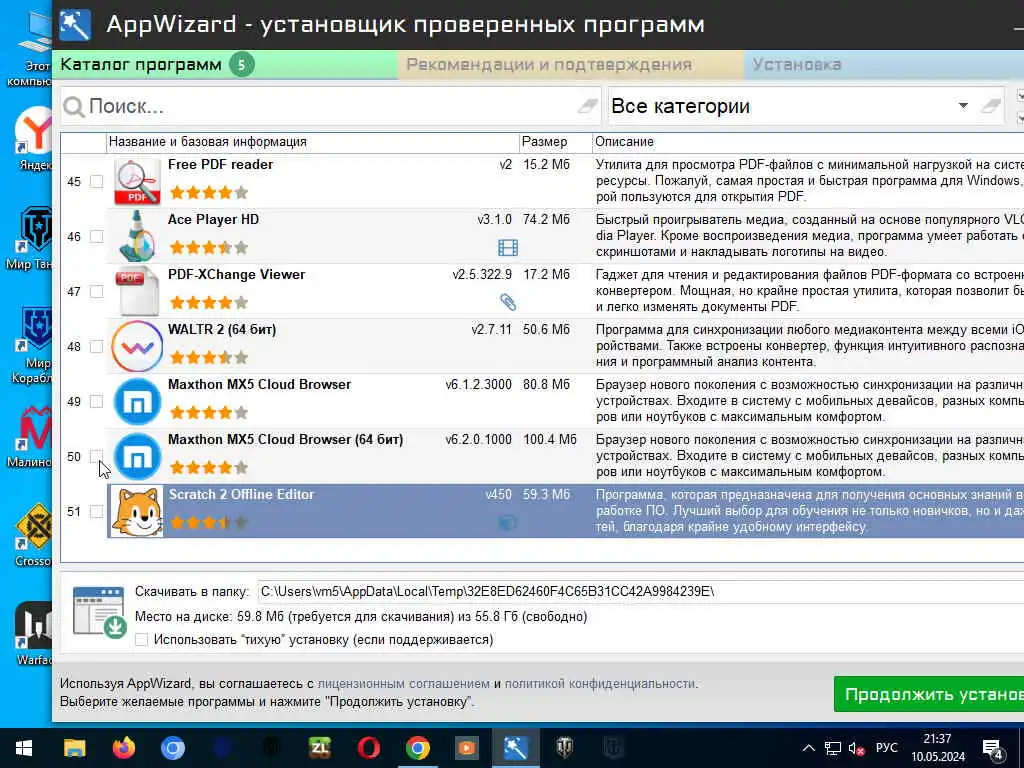Click the PDF-XChange Viewer program name
This screenshot has height=768, width=1024.
(236, 274)
